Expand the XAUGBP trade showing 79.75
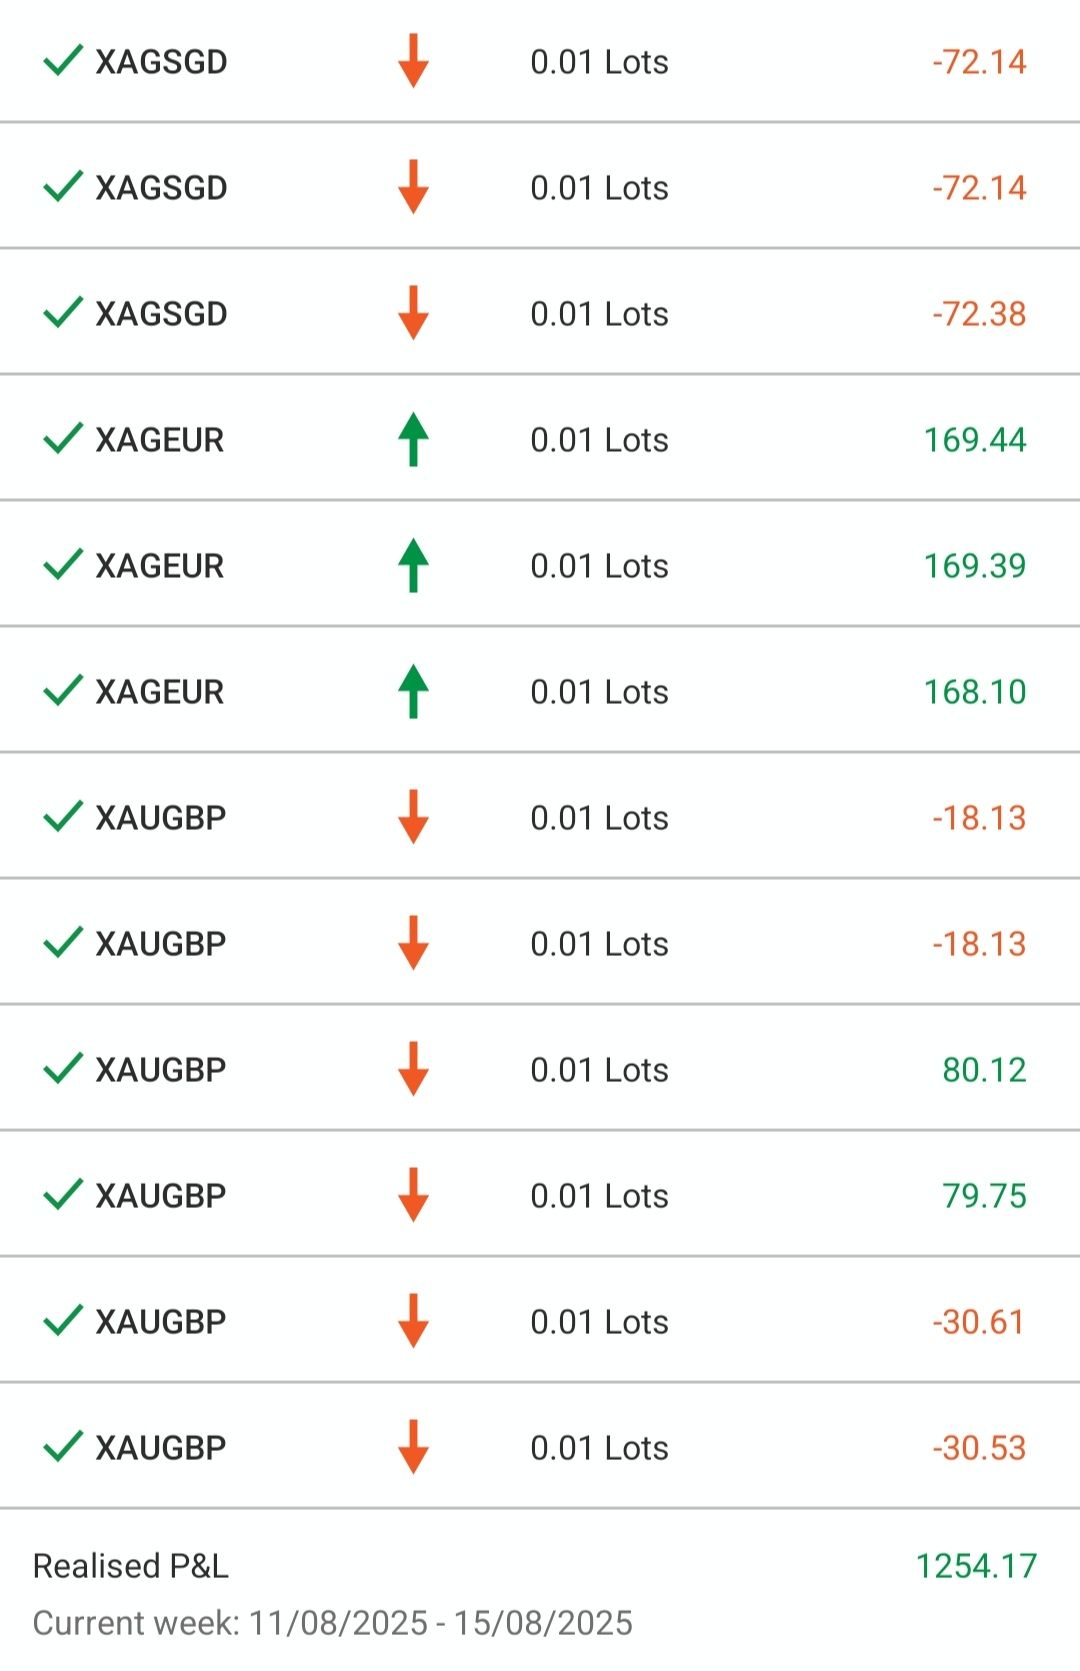Viewport: 1080px width, 1671px height. point(540,1196)
